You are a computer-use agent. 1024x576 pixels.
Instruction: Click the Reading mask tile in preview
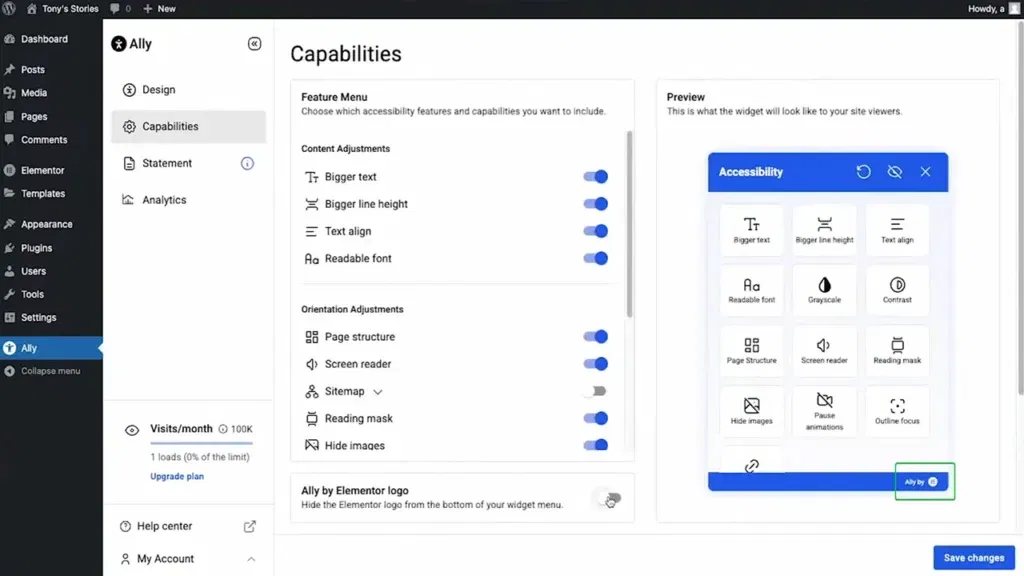pos(897,350)
